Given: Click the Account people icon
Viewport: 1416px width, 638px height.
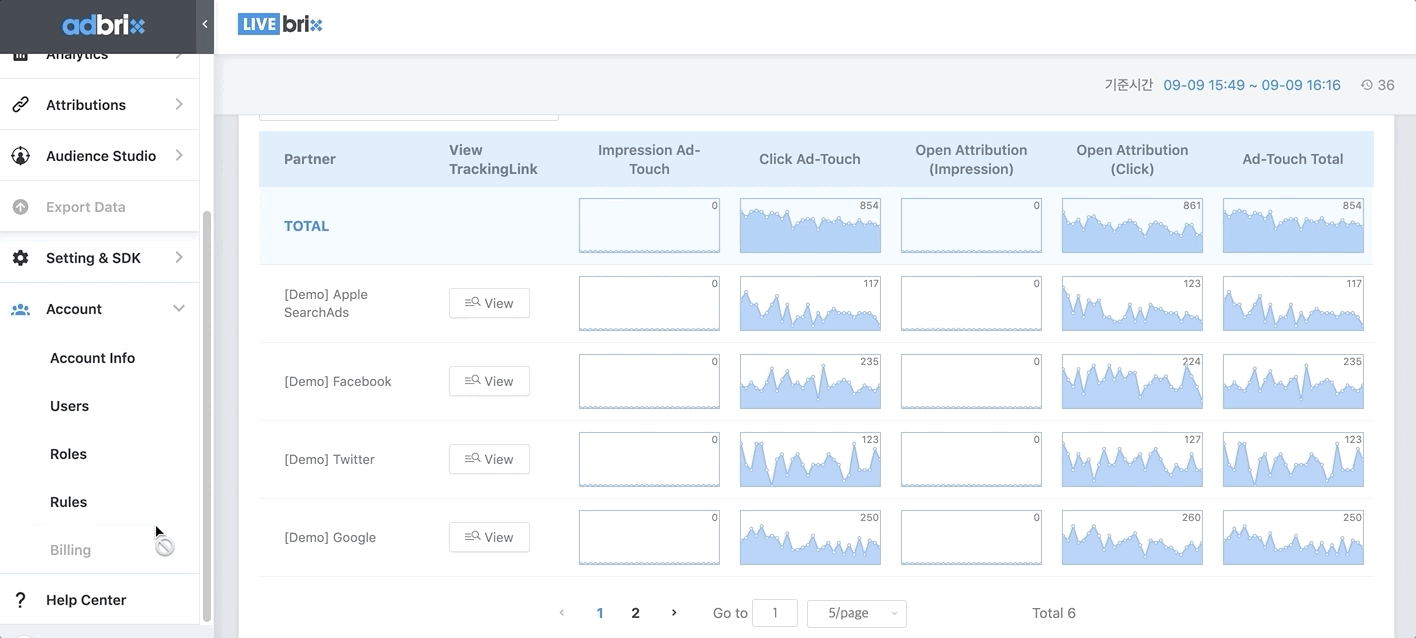Looking at the screenshot, I should coord(20,309).
